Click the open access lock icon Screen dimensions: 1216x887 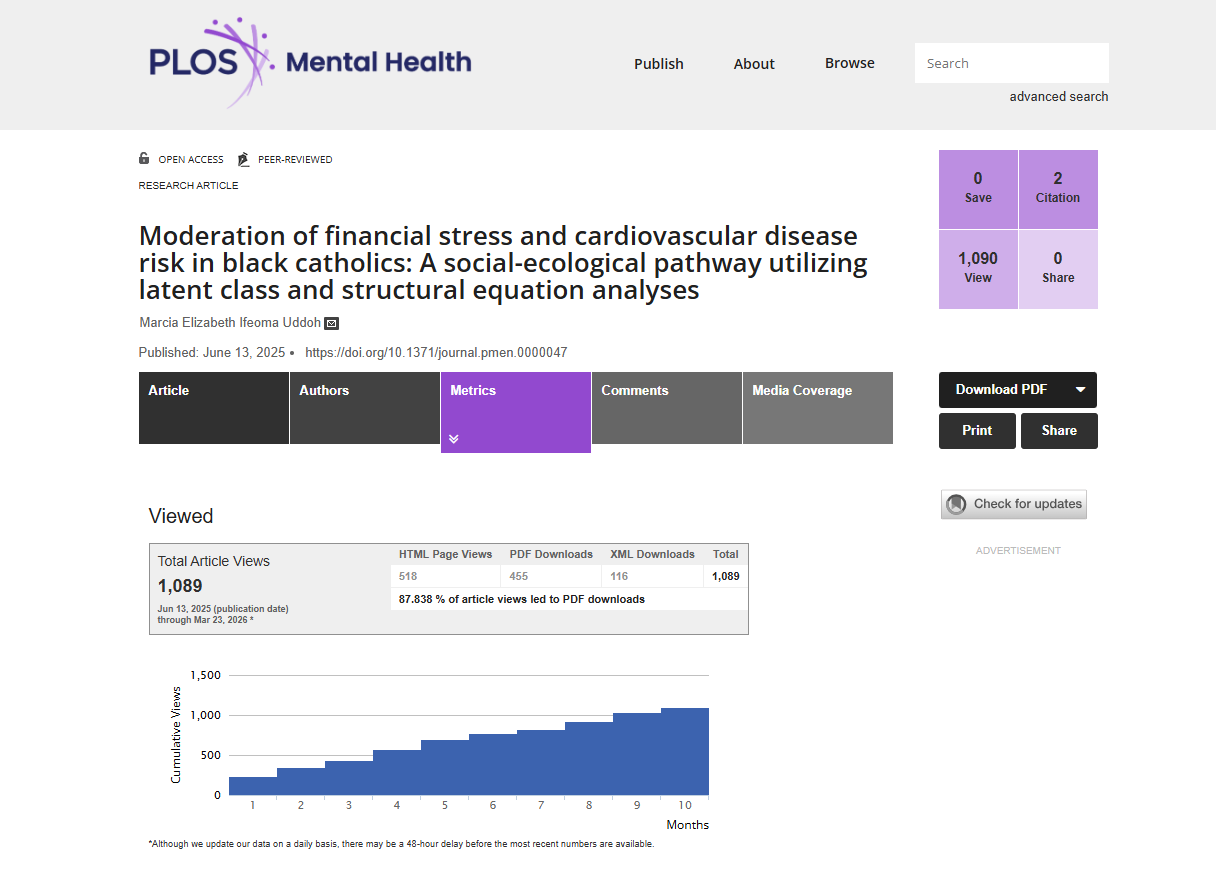pyautogui.click(x=144, y=159)
